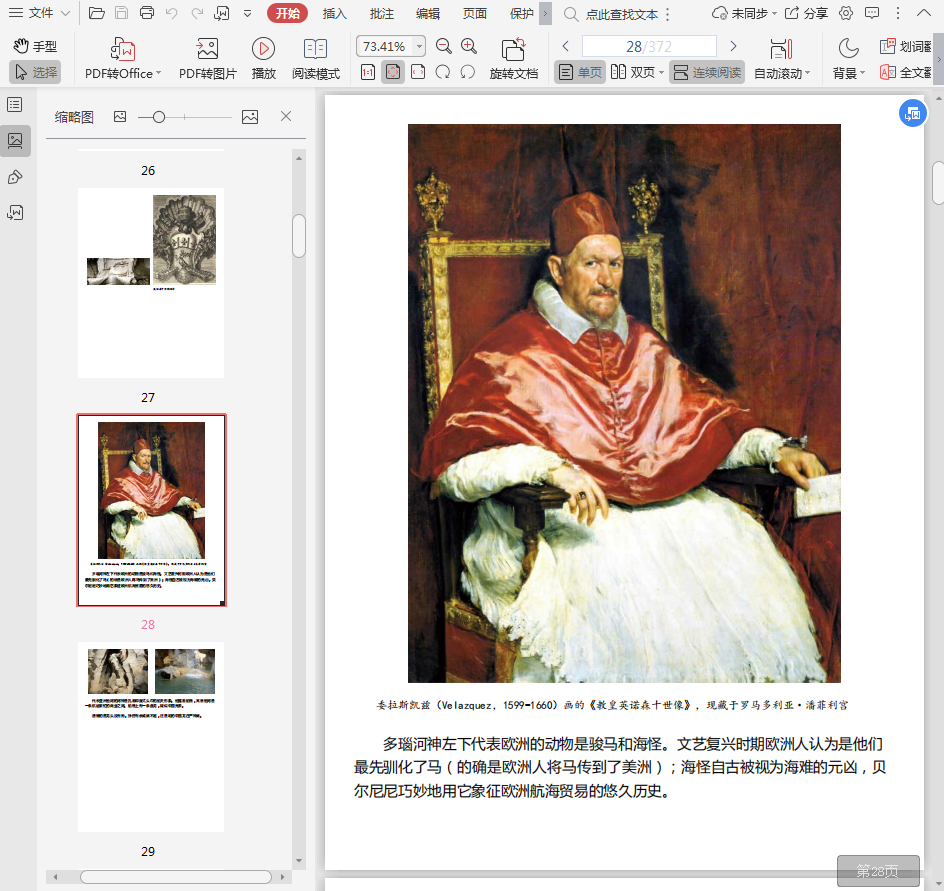Activate the 手型 hand tool
The width and height of the screenshot is (944, 891).
35,47
